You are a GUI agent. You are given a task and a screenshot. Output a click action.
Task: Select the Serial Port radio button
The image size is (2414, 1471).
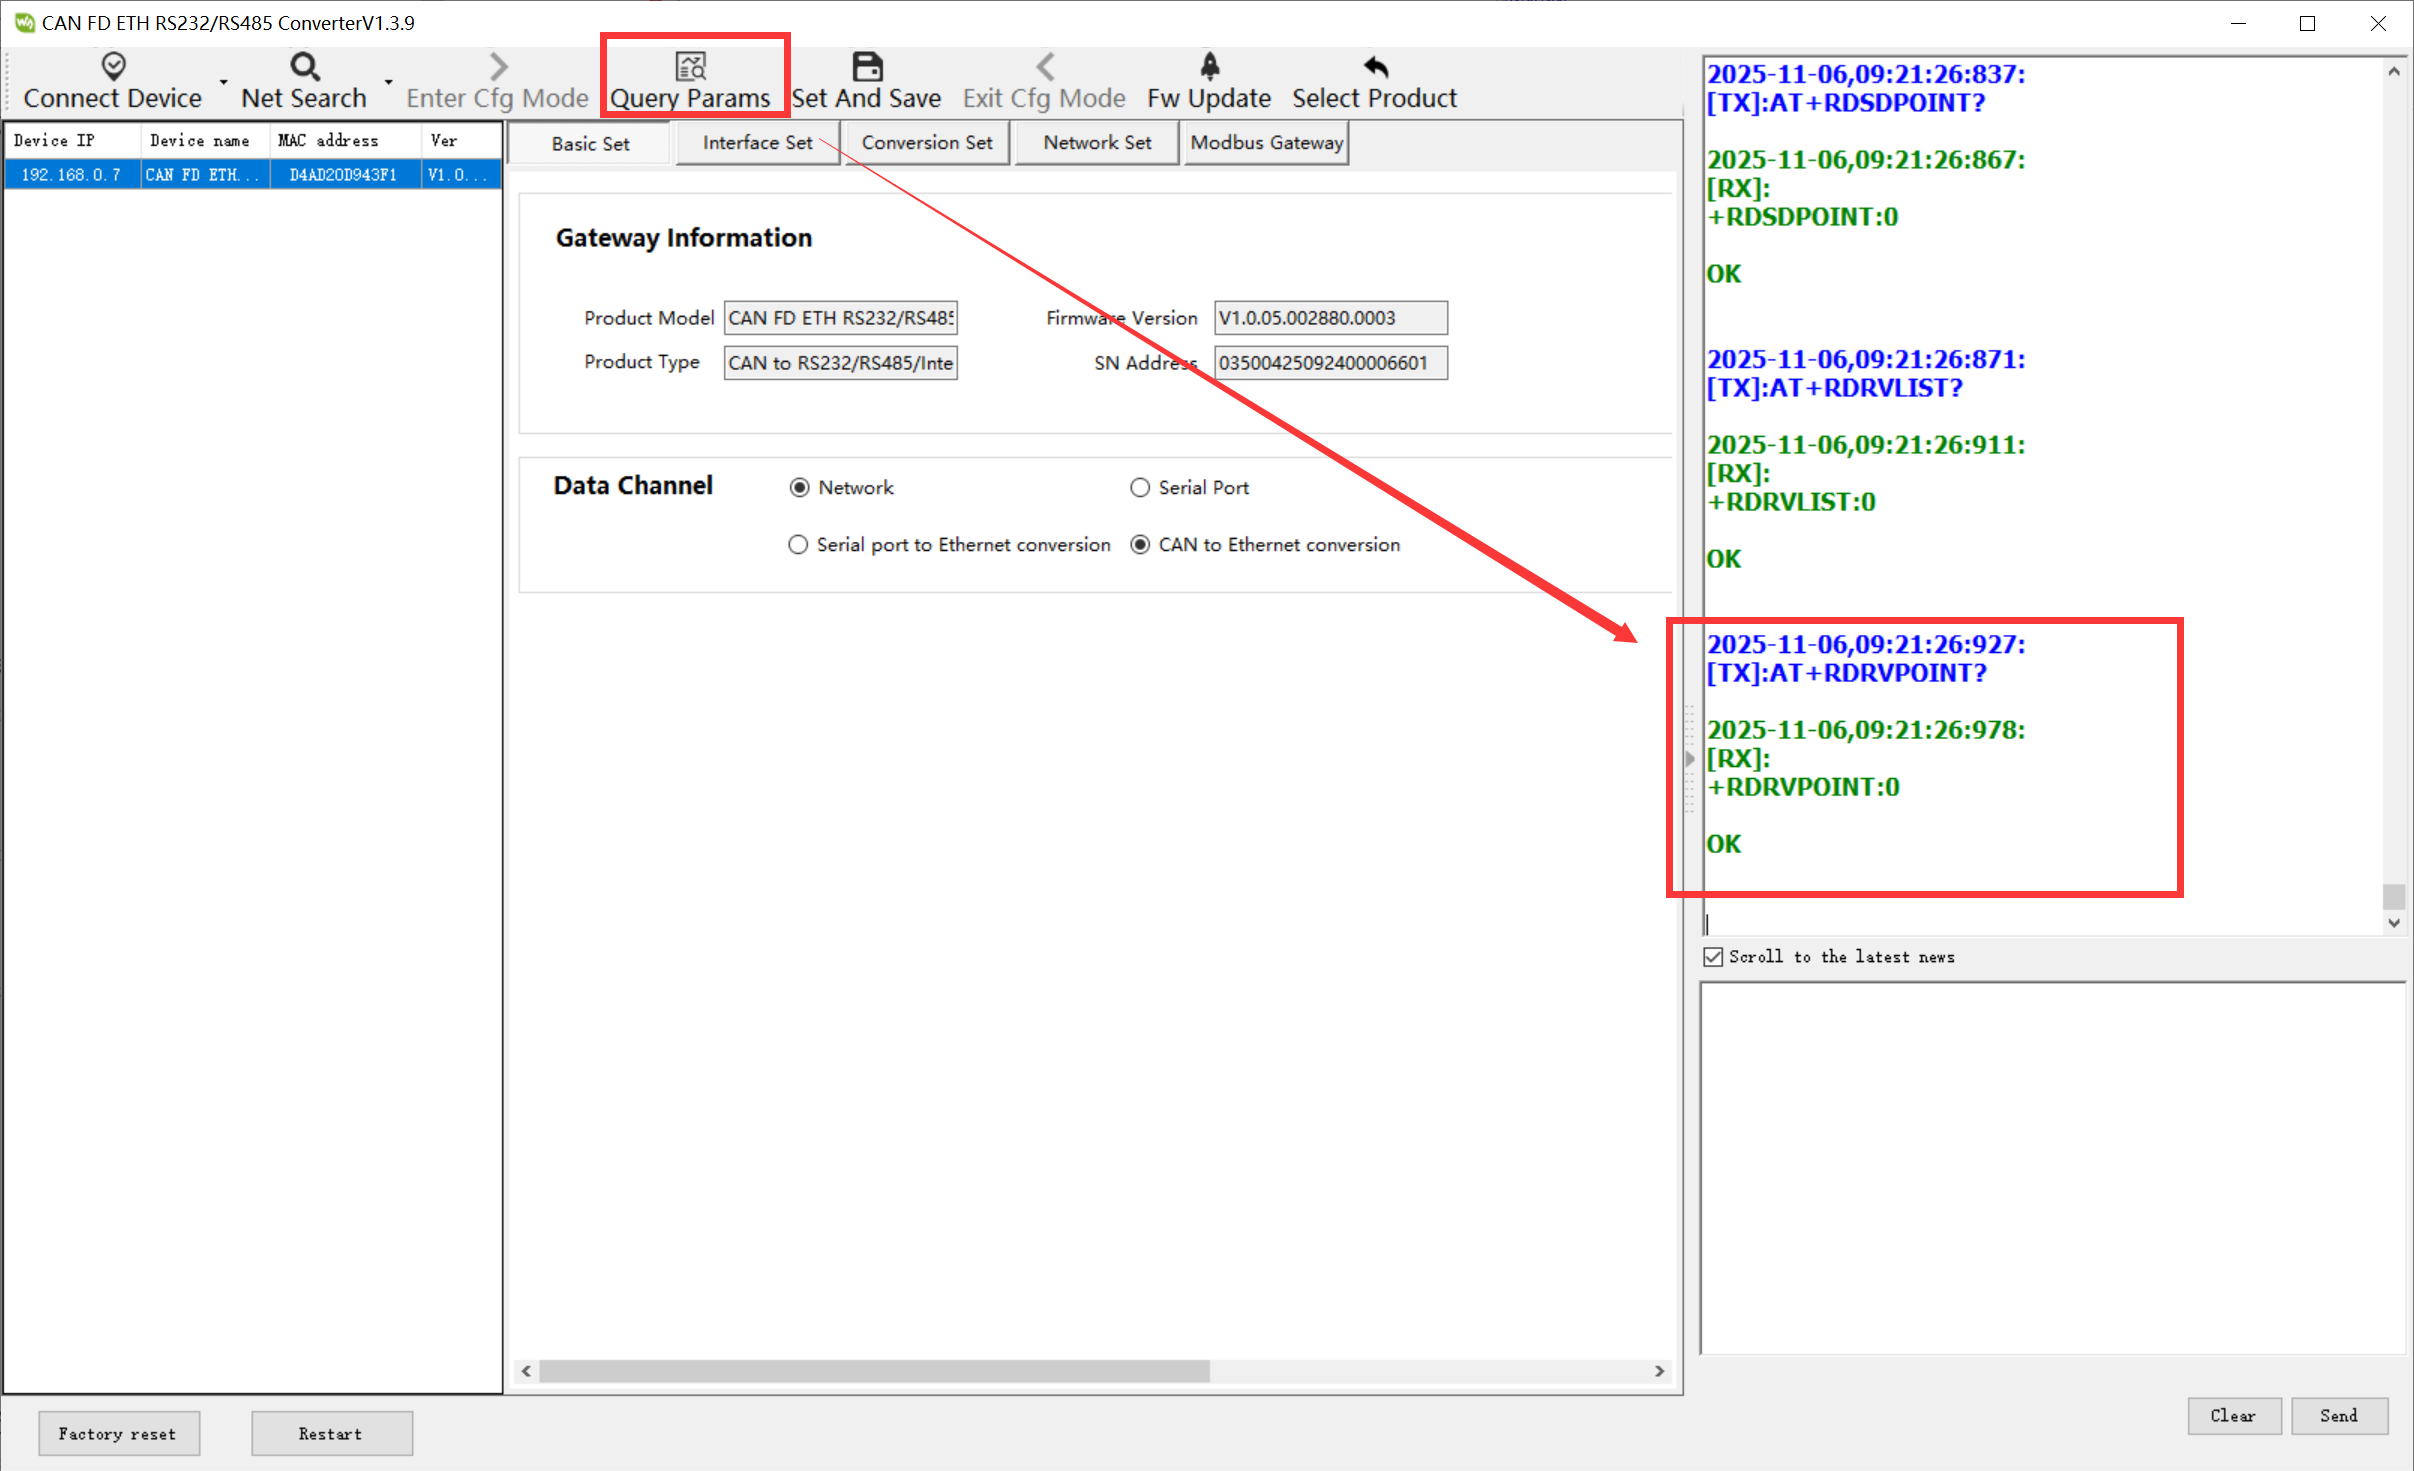[x=1139, y=487]
